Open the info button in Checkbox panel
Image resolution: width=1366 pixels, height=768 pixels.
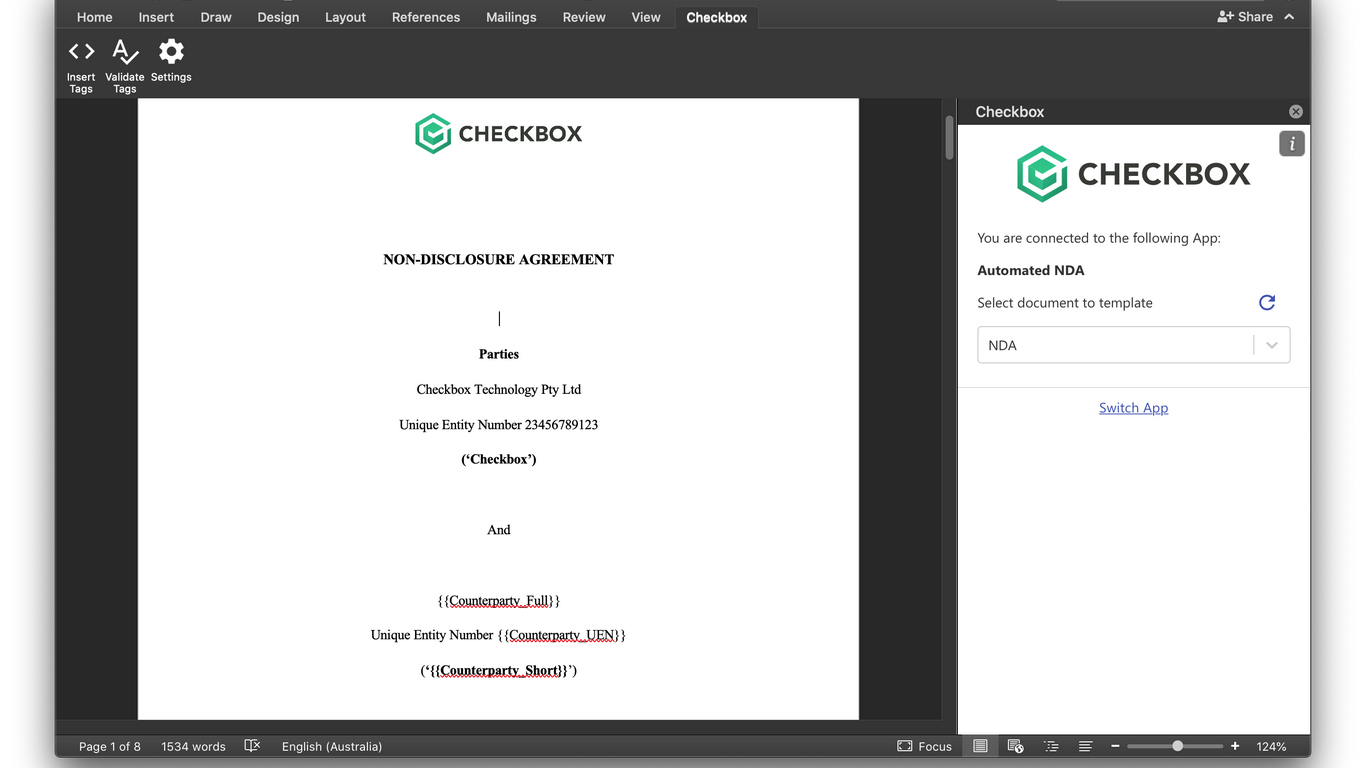(1292, 144)
